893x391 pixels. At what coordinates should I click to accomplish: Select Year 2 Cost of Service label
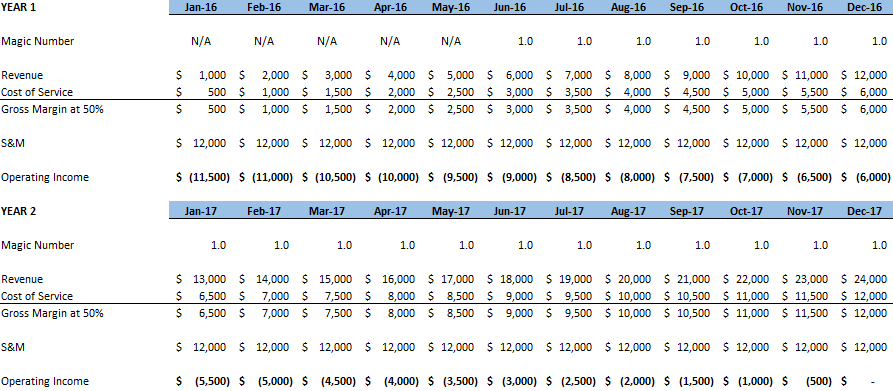(x=37, y=297)
